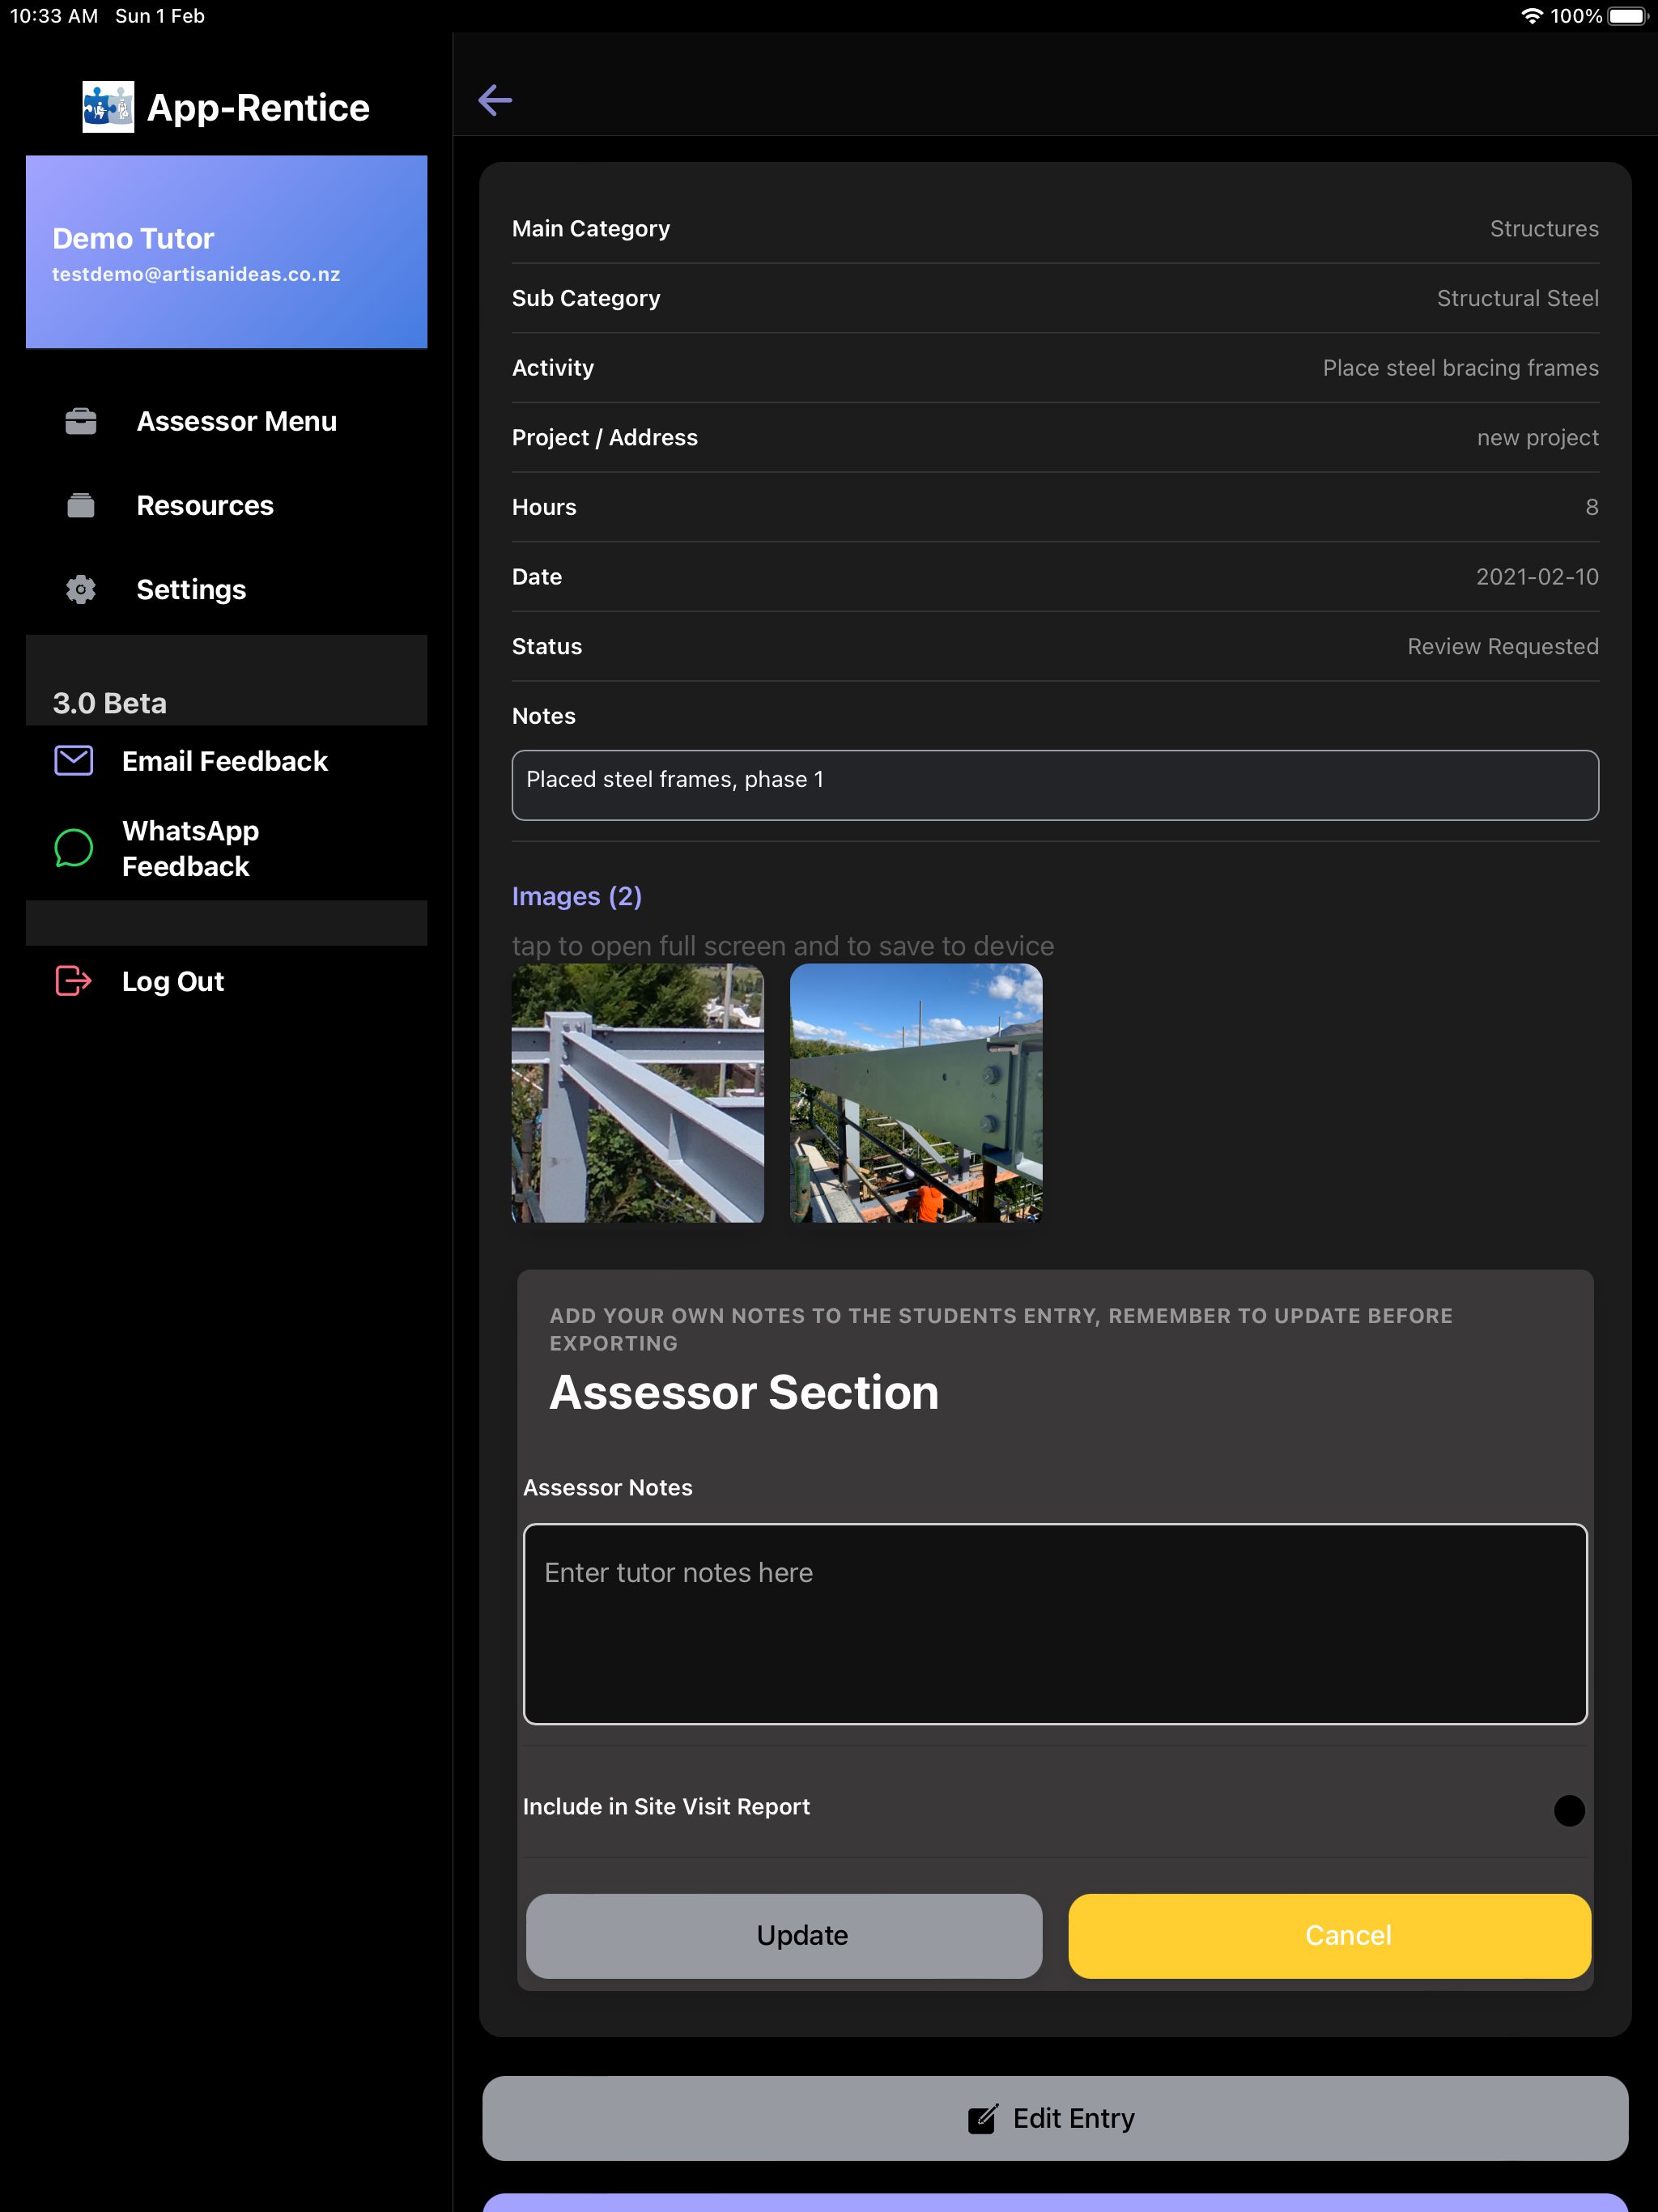Image resolution: width=1658 pixels, height=2212 pixels.
Task: Tap the partially visible purple button
Action: click(x=1055, y=2203)
